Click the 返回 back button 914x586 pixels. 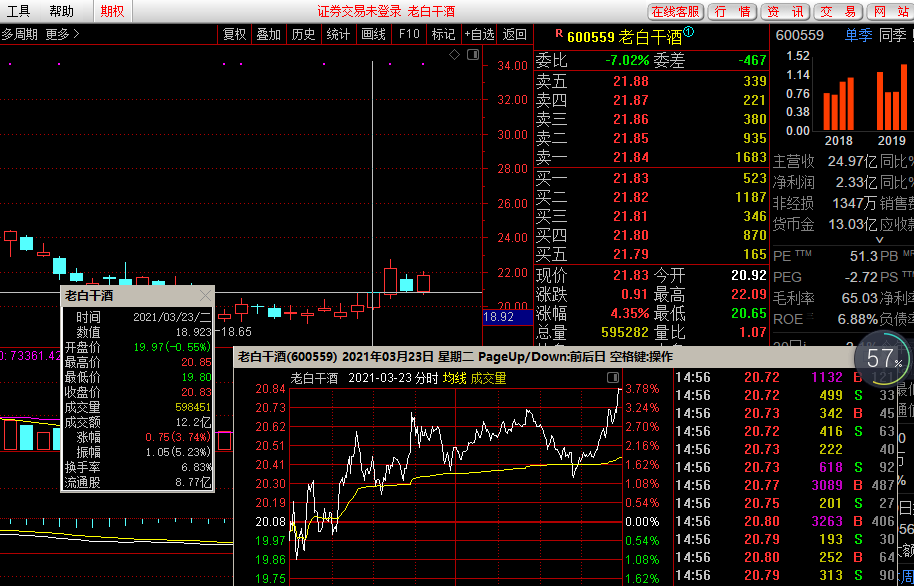tap(514, 34)
